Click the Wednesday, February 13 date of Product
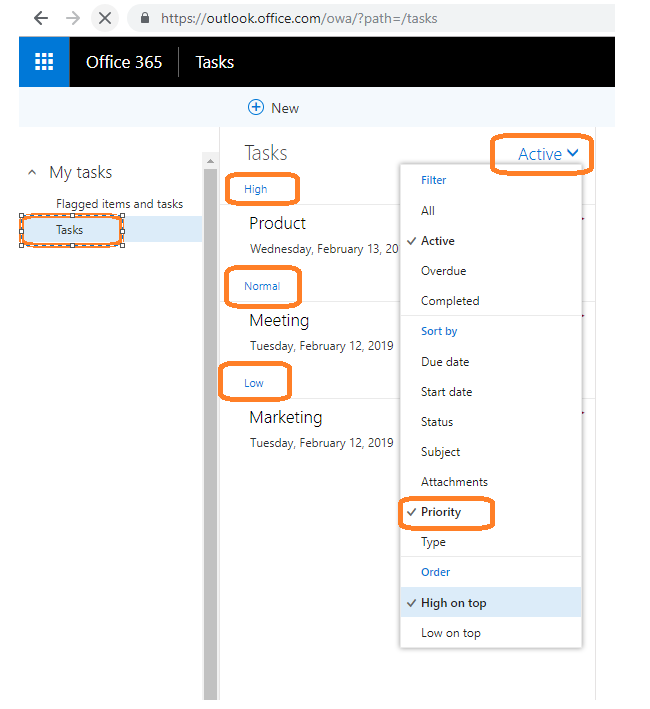 tap(324, 249)
